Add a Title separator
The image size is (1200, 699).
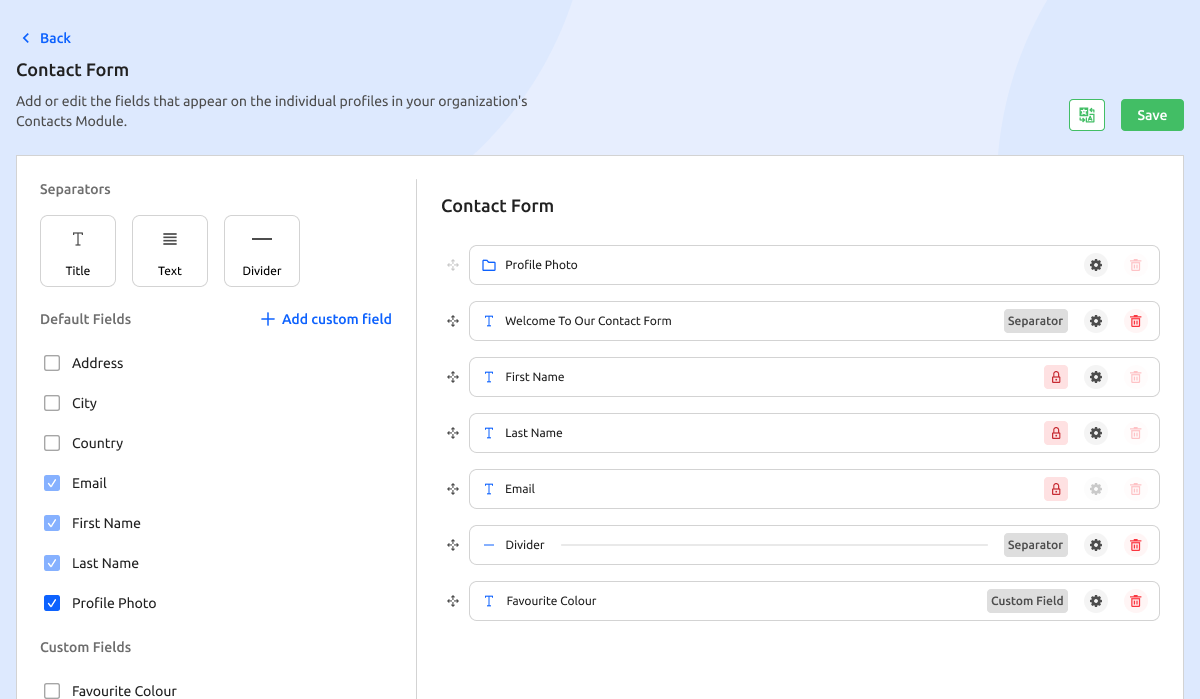pyautogui.click(x=78, y=251)
